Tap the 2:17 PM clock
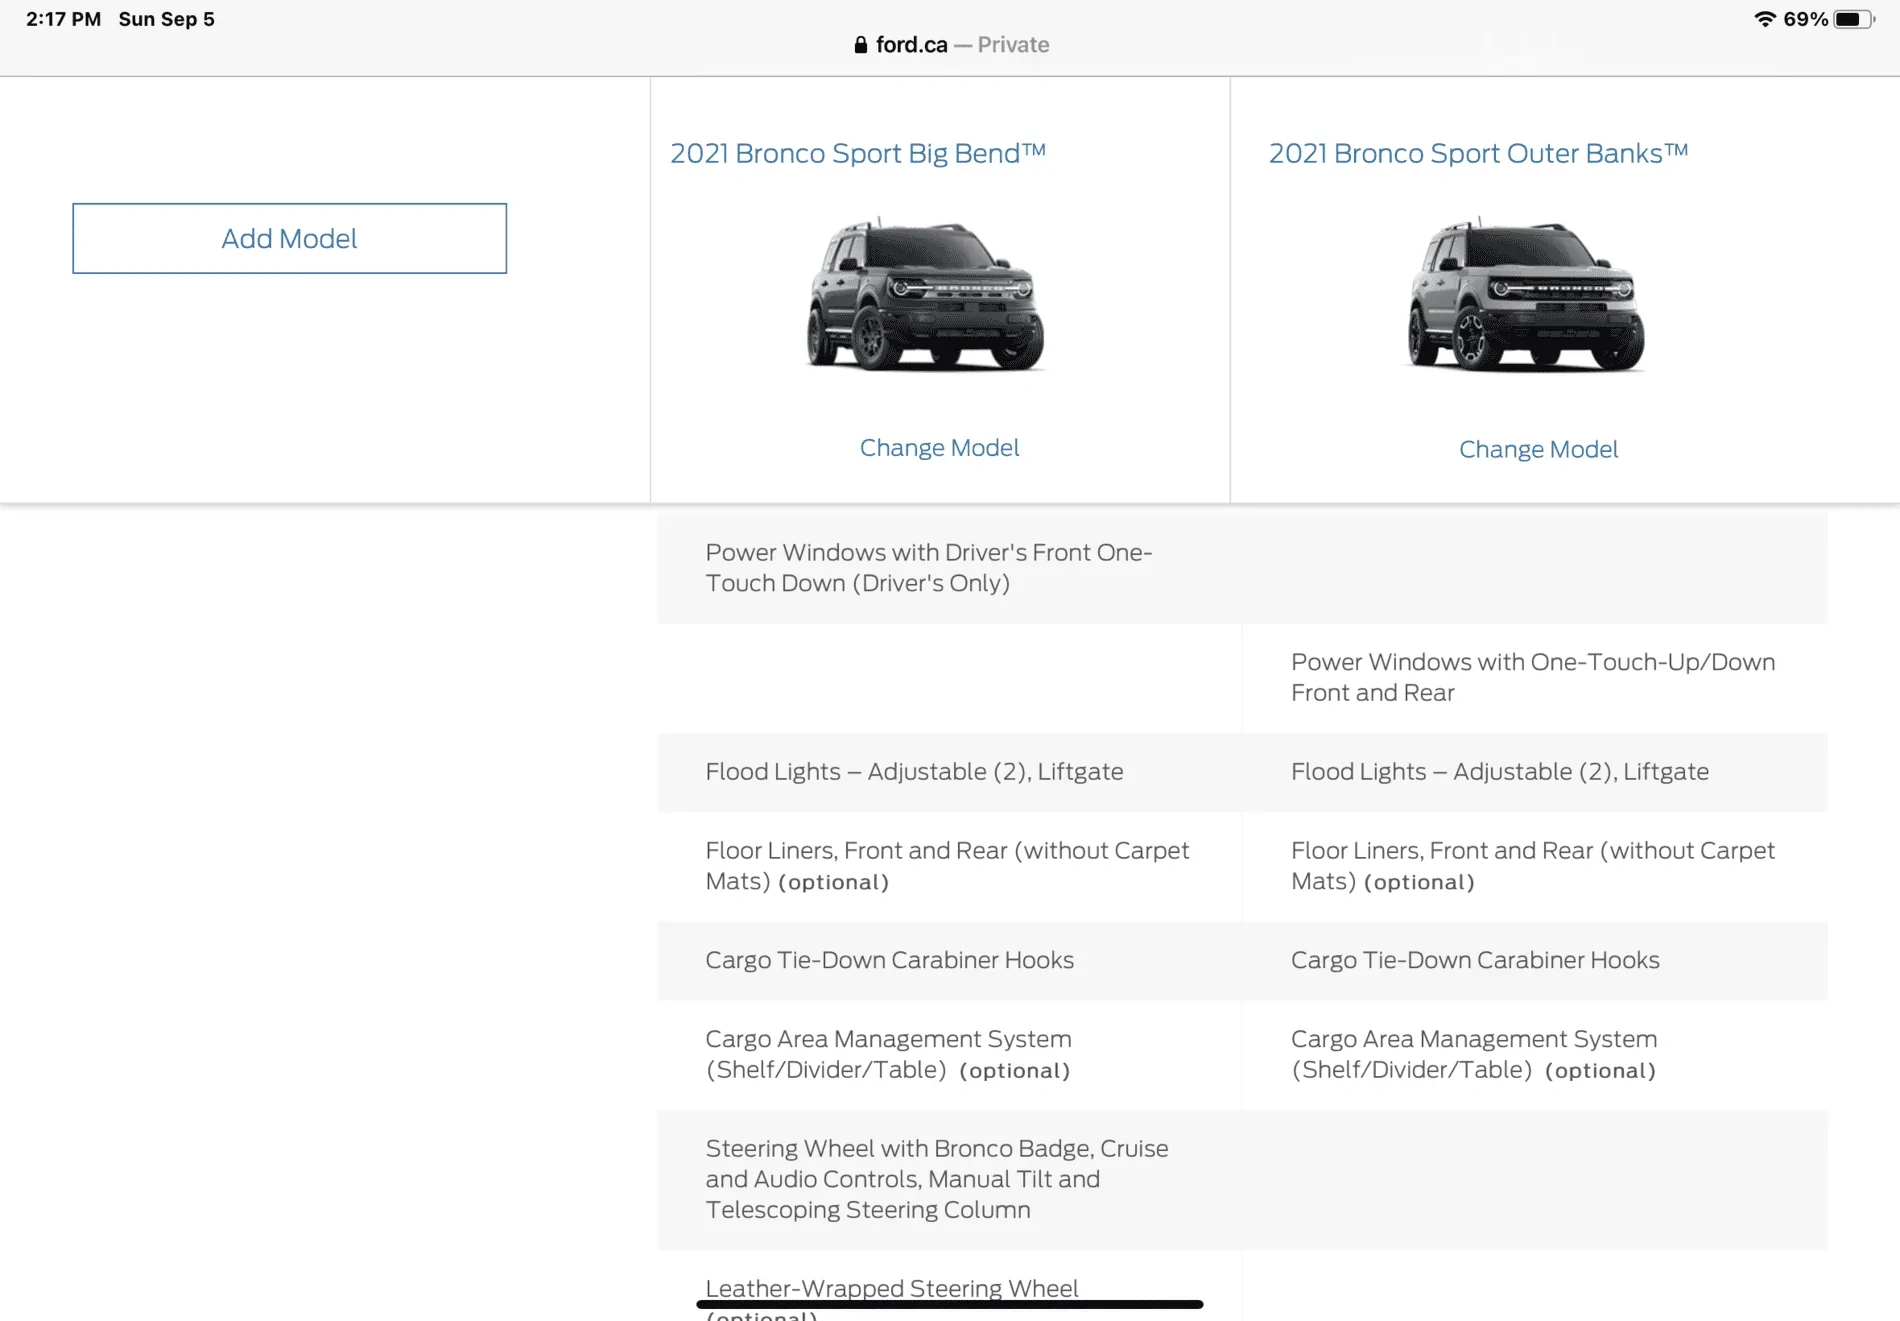The width and height of the screenshot is (1900, 1321). tap(63, 19)
